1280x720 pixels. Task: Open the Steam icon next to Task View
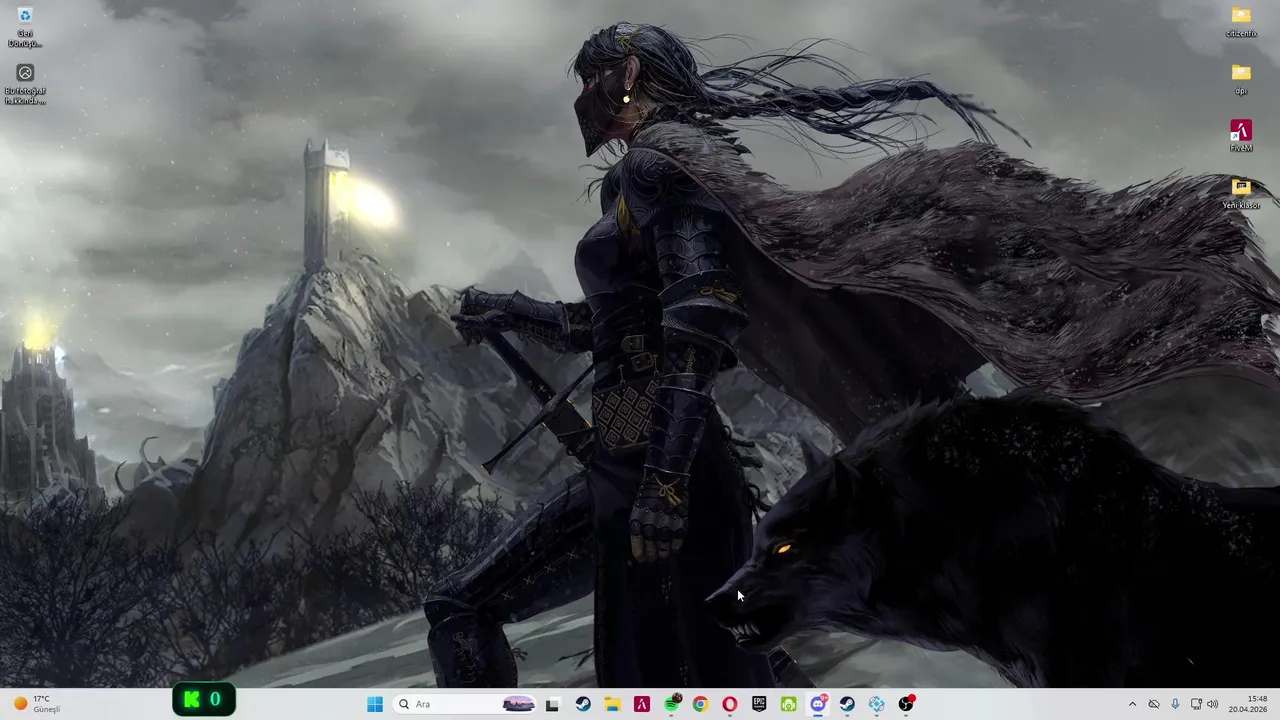coord(583,704)
